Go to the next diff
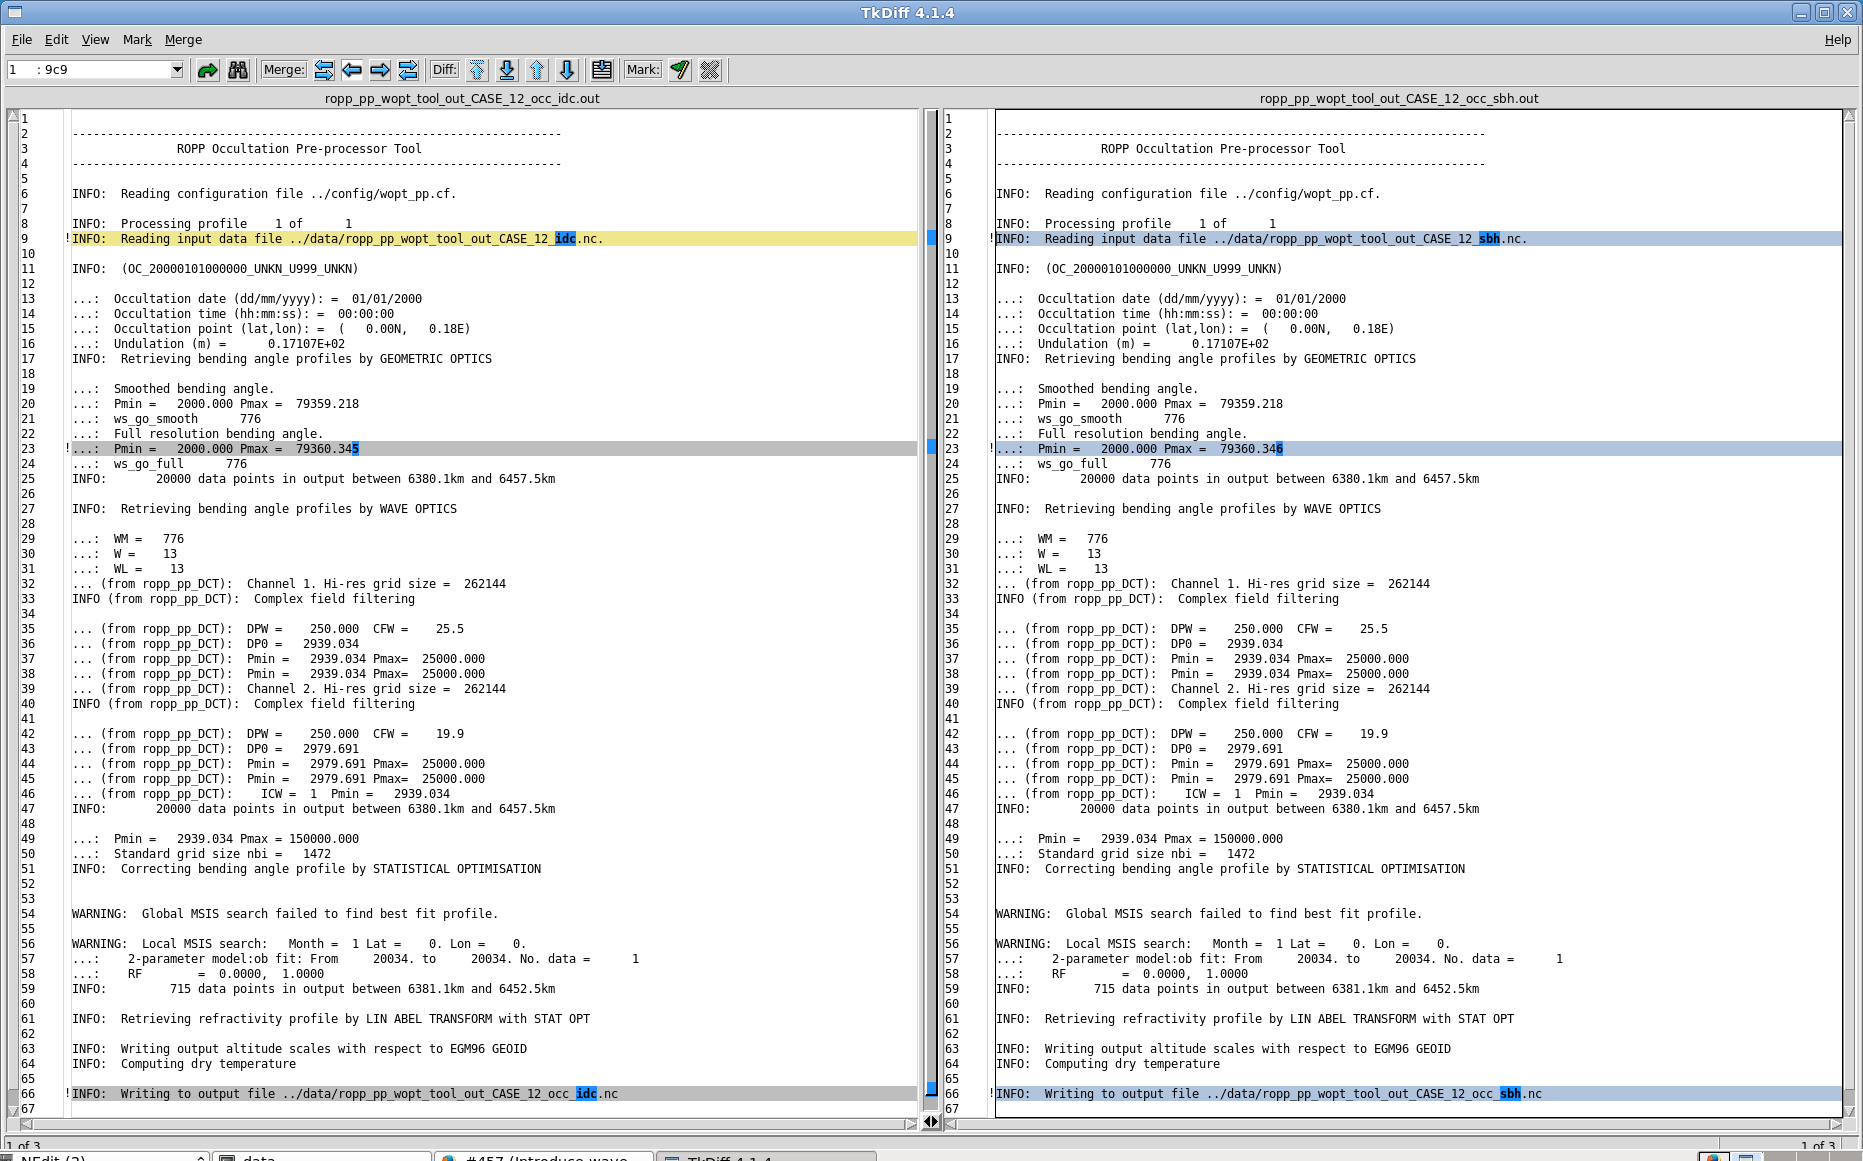Screen dimensions: 1863x1161 567,70
